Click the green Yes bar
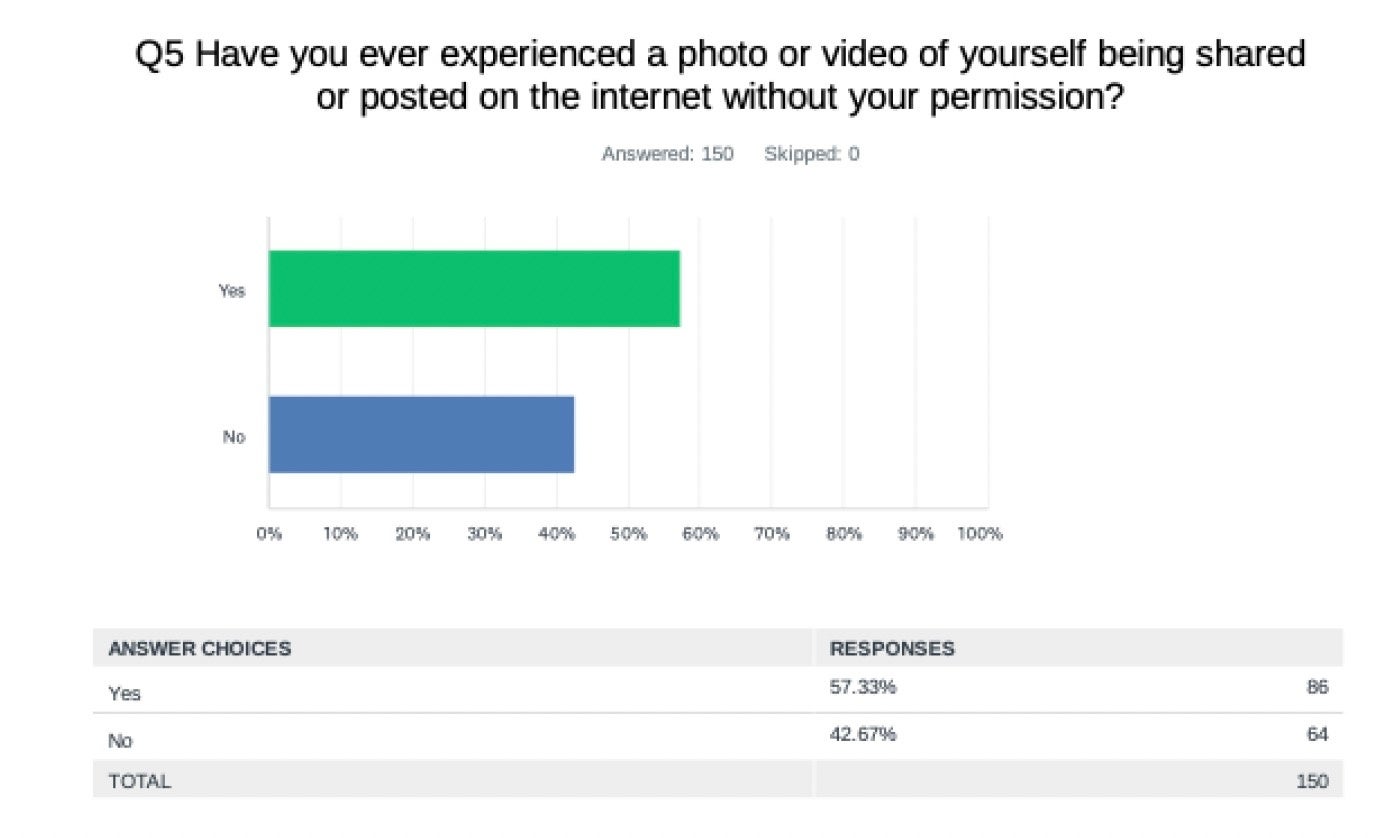The image size is (1376, 838). click(x=474, y=289)
